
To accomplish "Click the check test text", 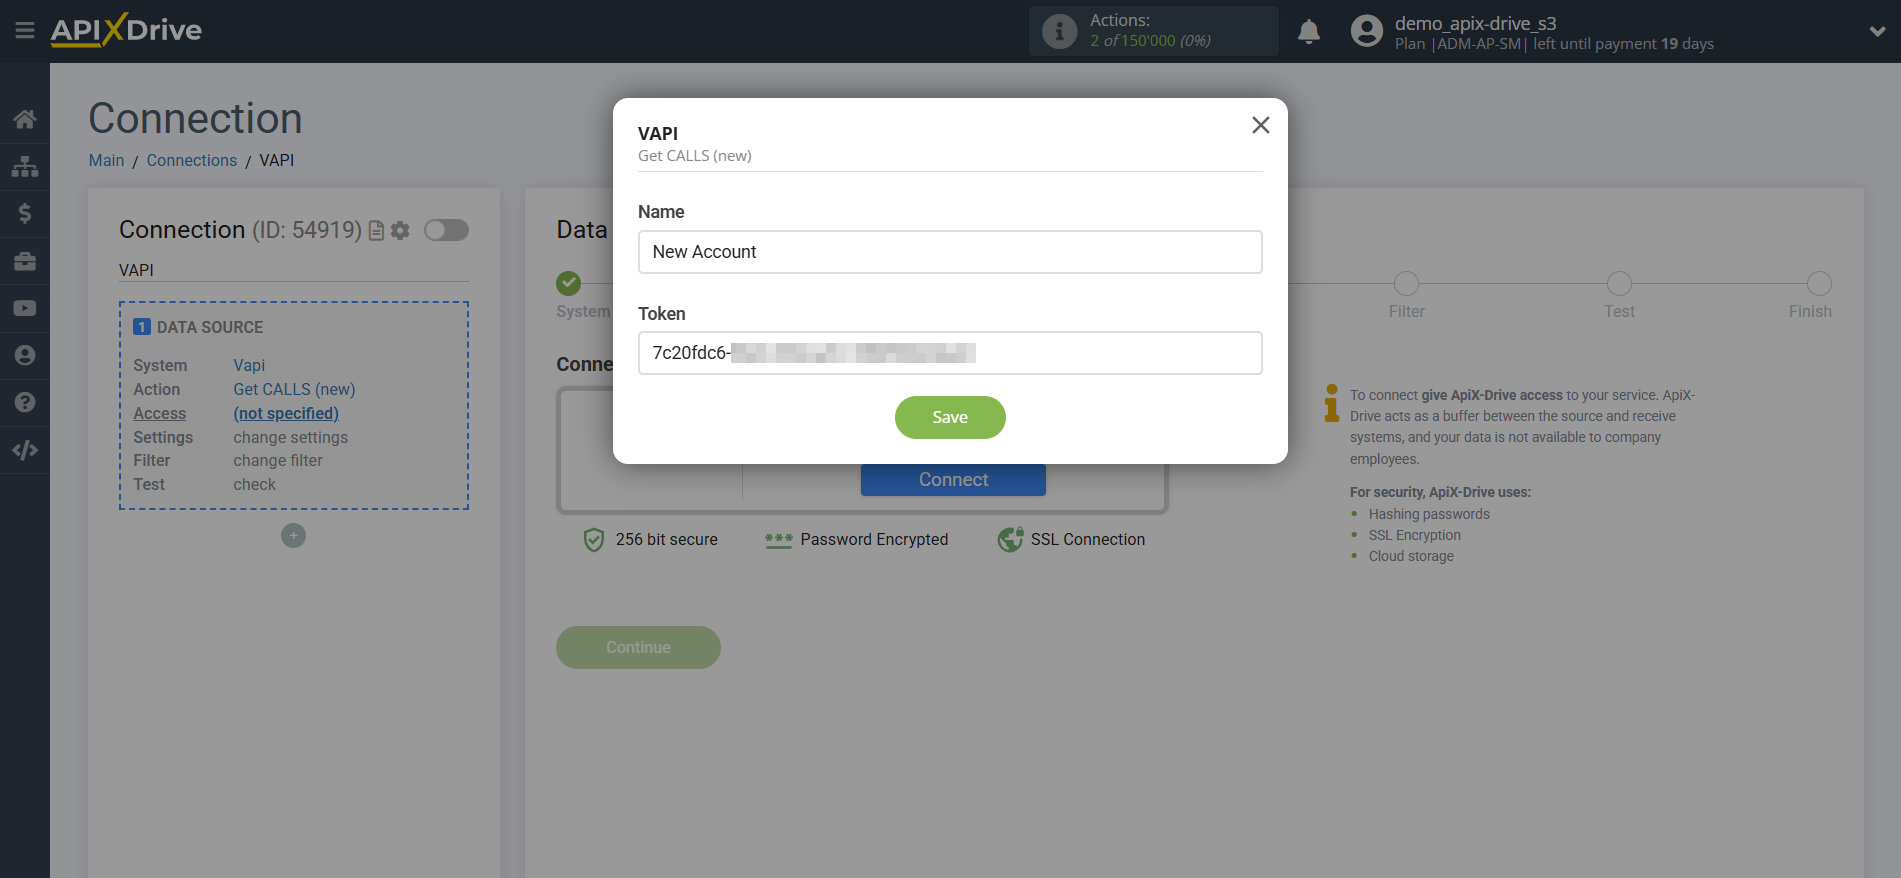I will tap(255, 485).
